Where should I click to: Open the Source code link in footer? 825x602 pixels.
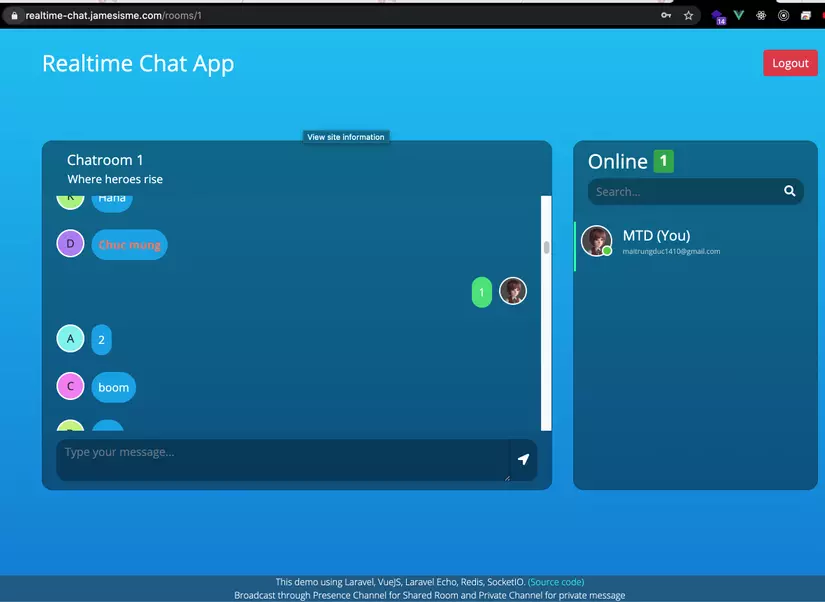557,581
